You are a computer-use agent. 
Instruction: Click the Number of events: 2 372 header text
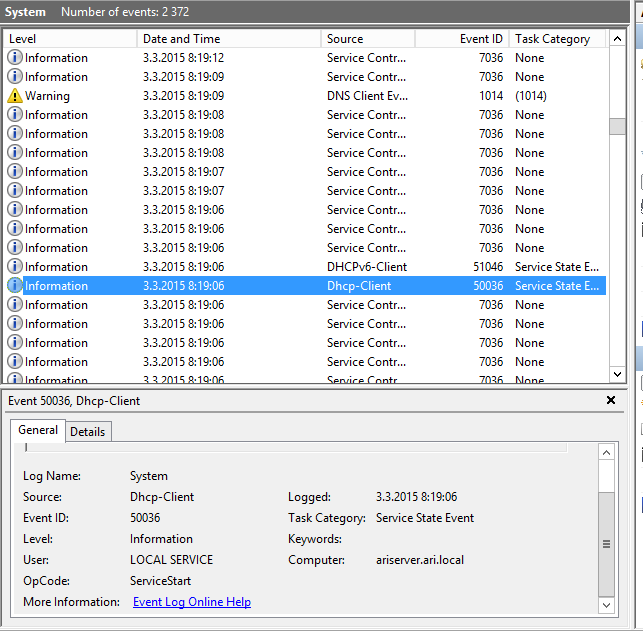[125, 11]
